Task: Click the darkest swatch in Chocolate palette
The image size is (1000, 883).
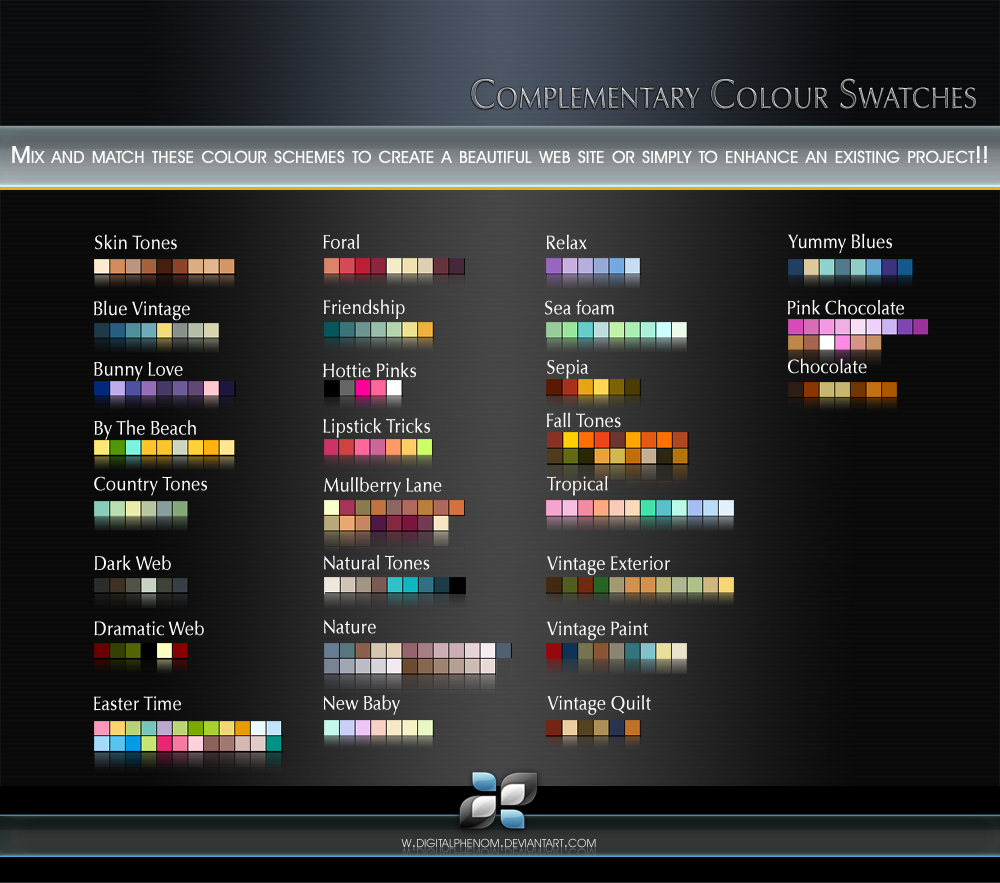Action: pos(794,389)
